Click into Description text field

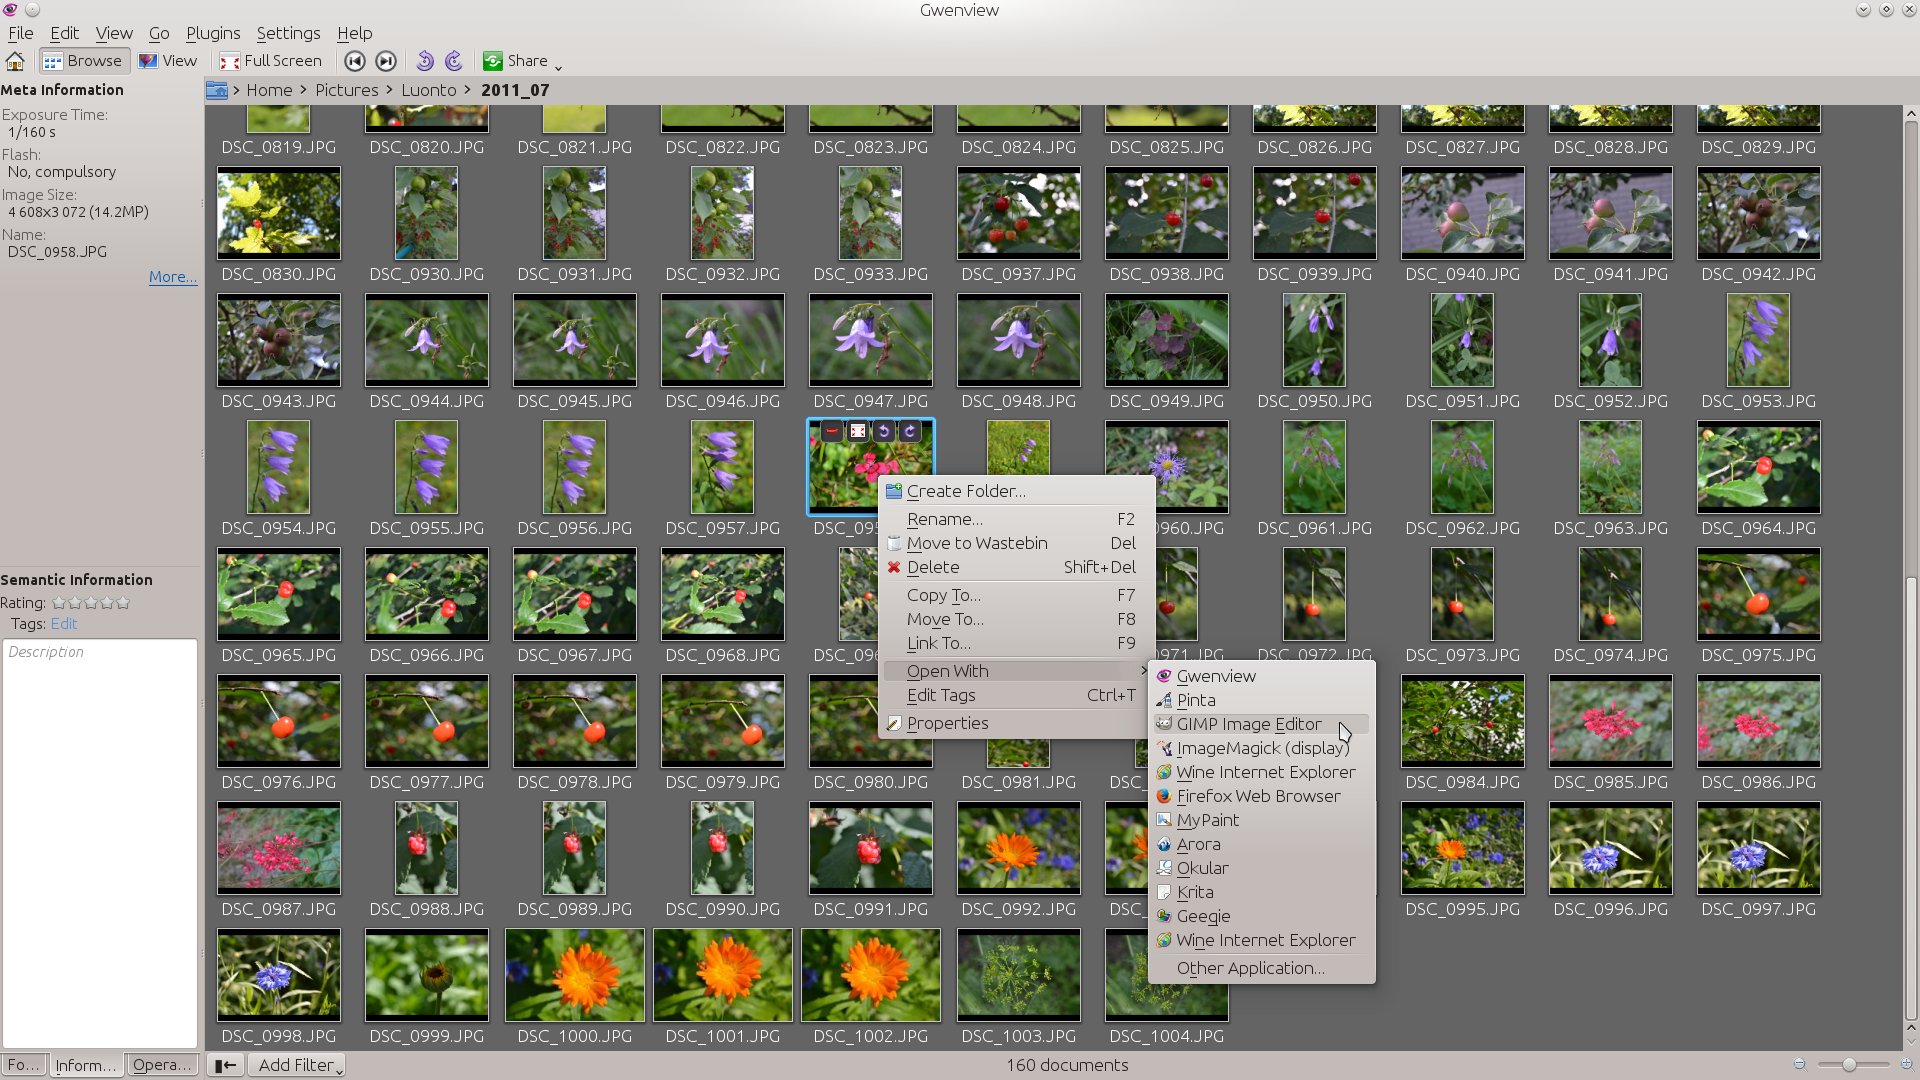tap(100, 843)
